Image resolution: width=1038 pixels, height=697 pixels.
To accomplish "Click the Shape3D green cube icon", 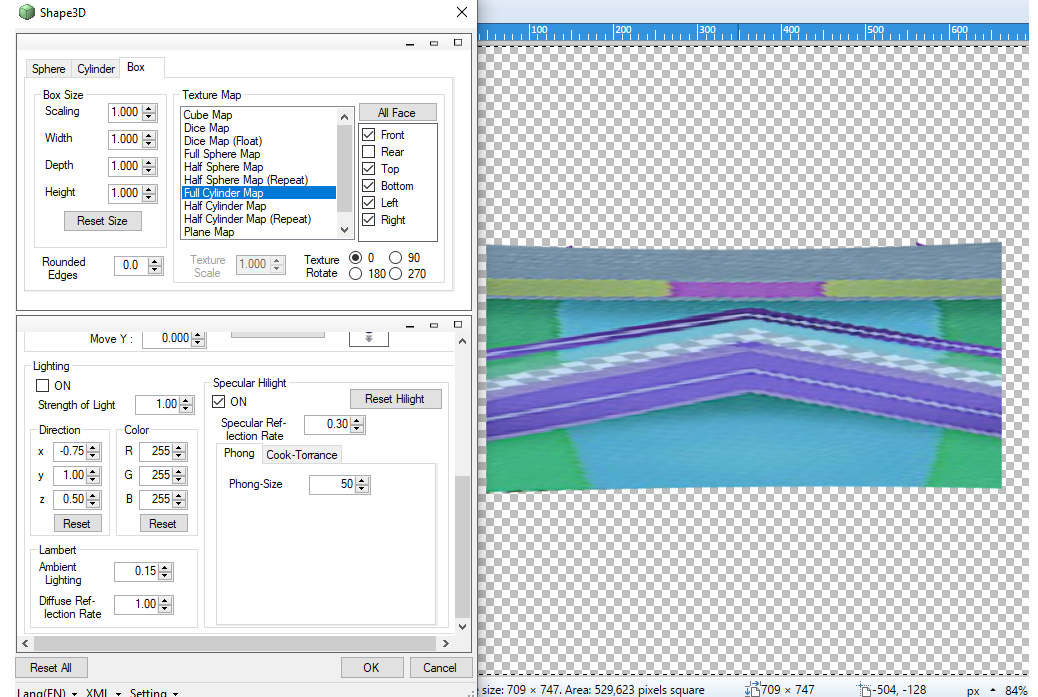I will tap(26, 12).
